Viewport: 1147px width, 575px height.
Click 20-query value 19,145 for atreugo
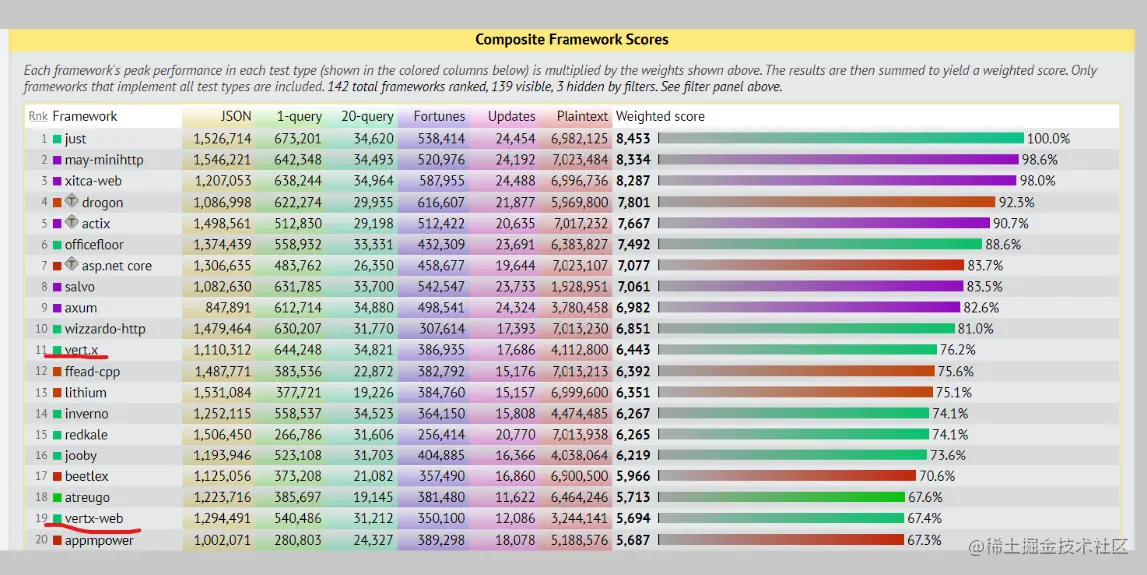373,498
